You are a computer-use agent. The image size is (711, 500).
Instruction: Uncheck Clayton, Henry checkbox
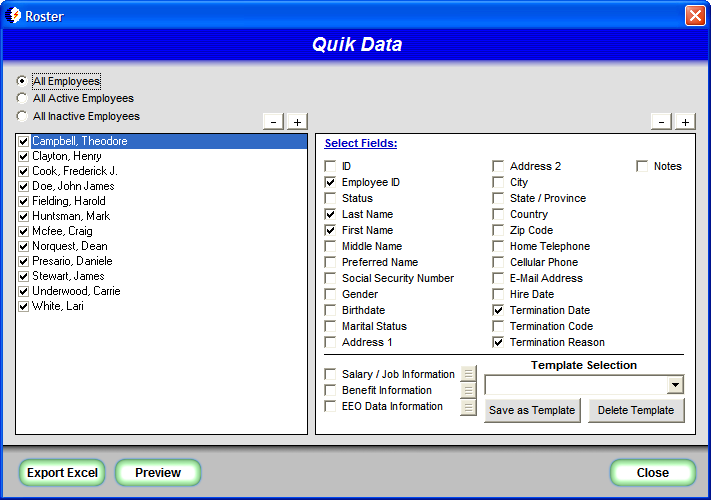coord(24,156)
